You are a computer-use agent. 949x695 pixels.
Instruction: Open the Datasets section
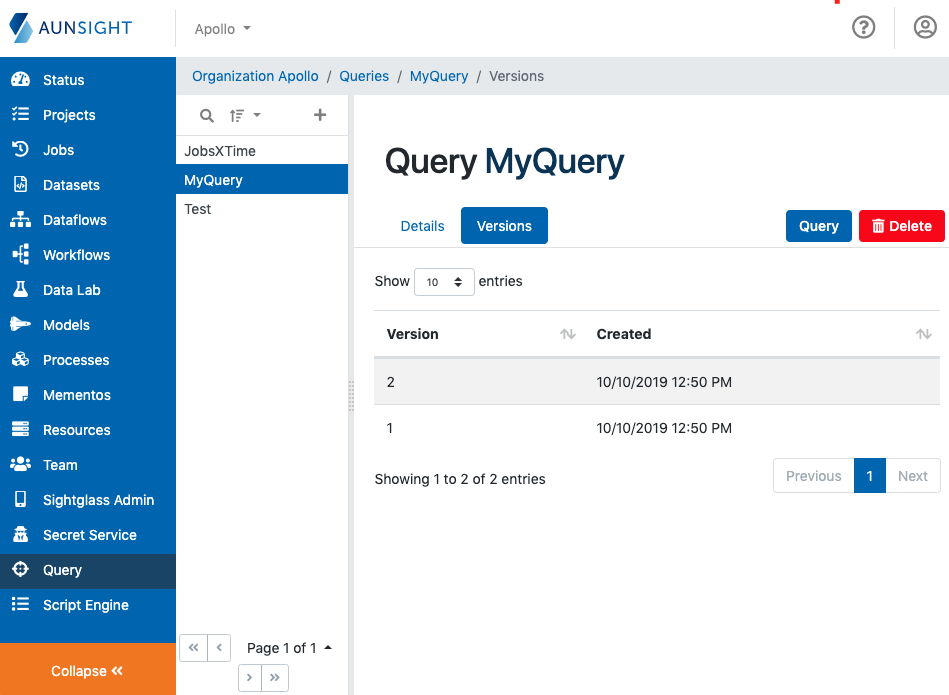click(70, 185)
